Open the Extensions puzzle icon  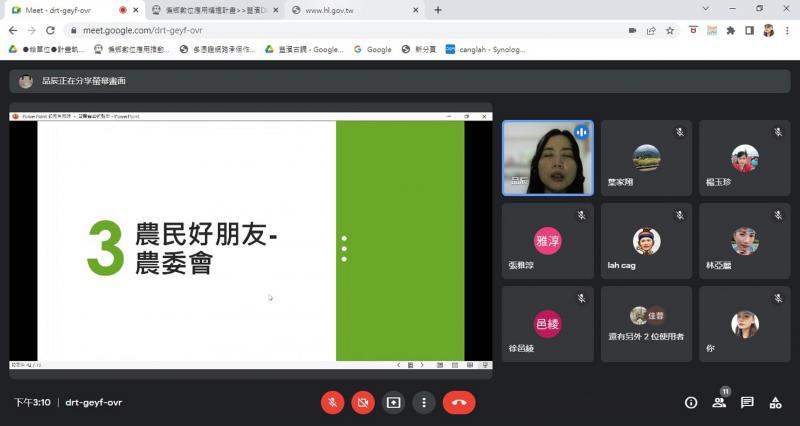[731, 31]
